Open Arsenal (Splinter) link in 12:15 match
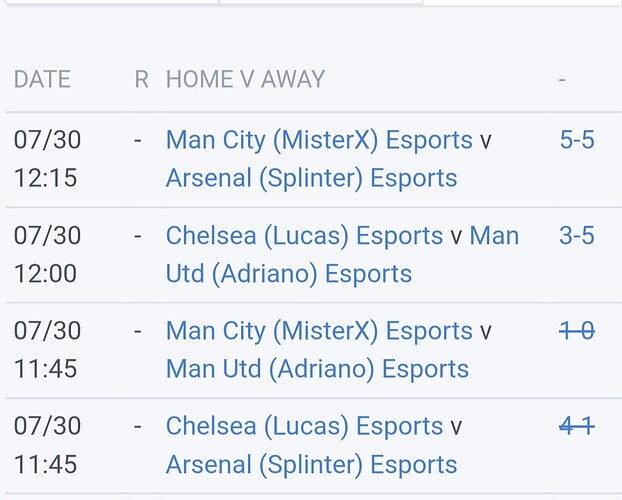This screenshot has height=500, width=622. (x=311, y=178)
